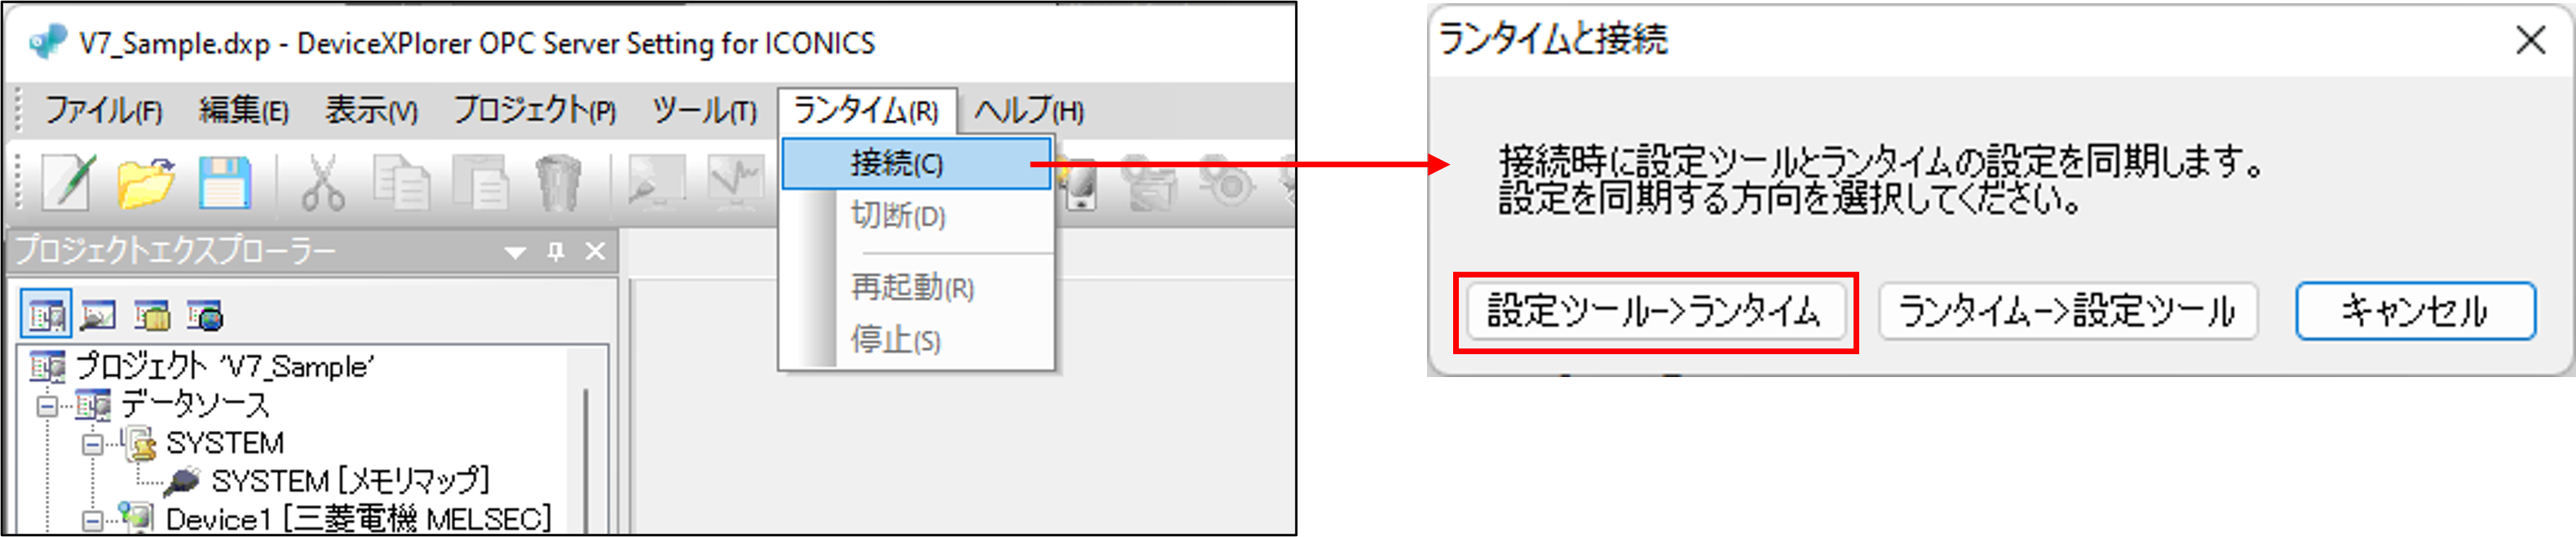Click the キャンセル button
This screenshot has width=2576, height=537.
click(2414, 312)
